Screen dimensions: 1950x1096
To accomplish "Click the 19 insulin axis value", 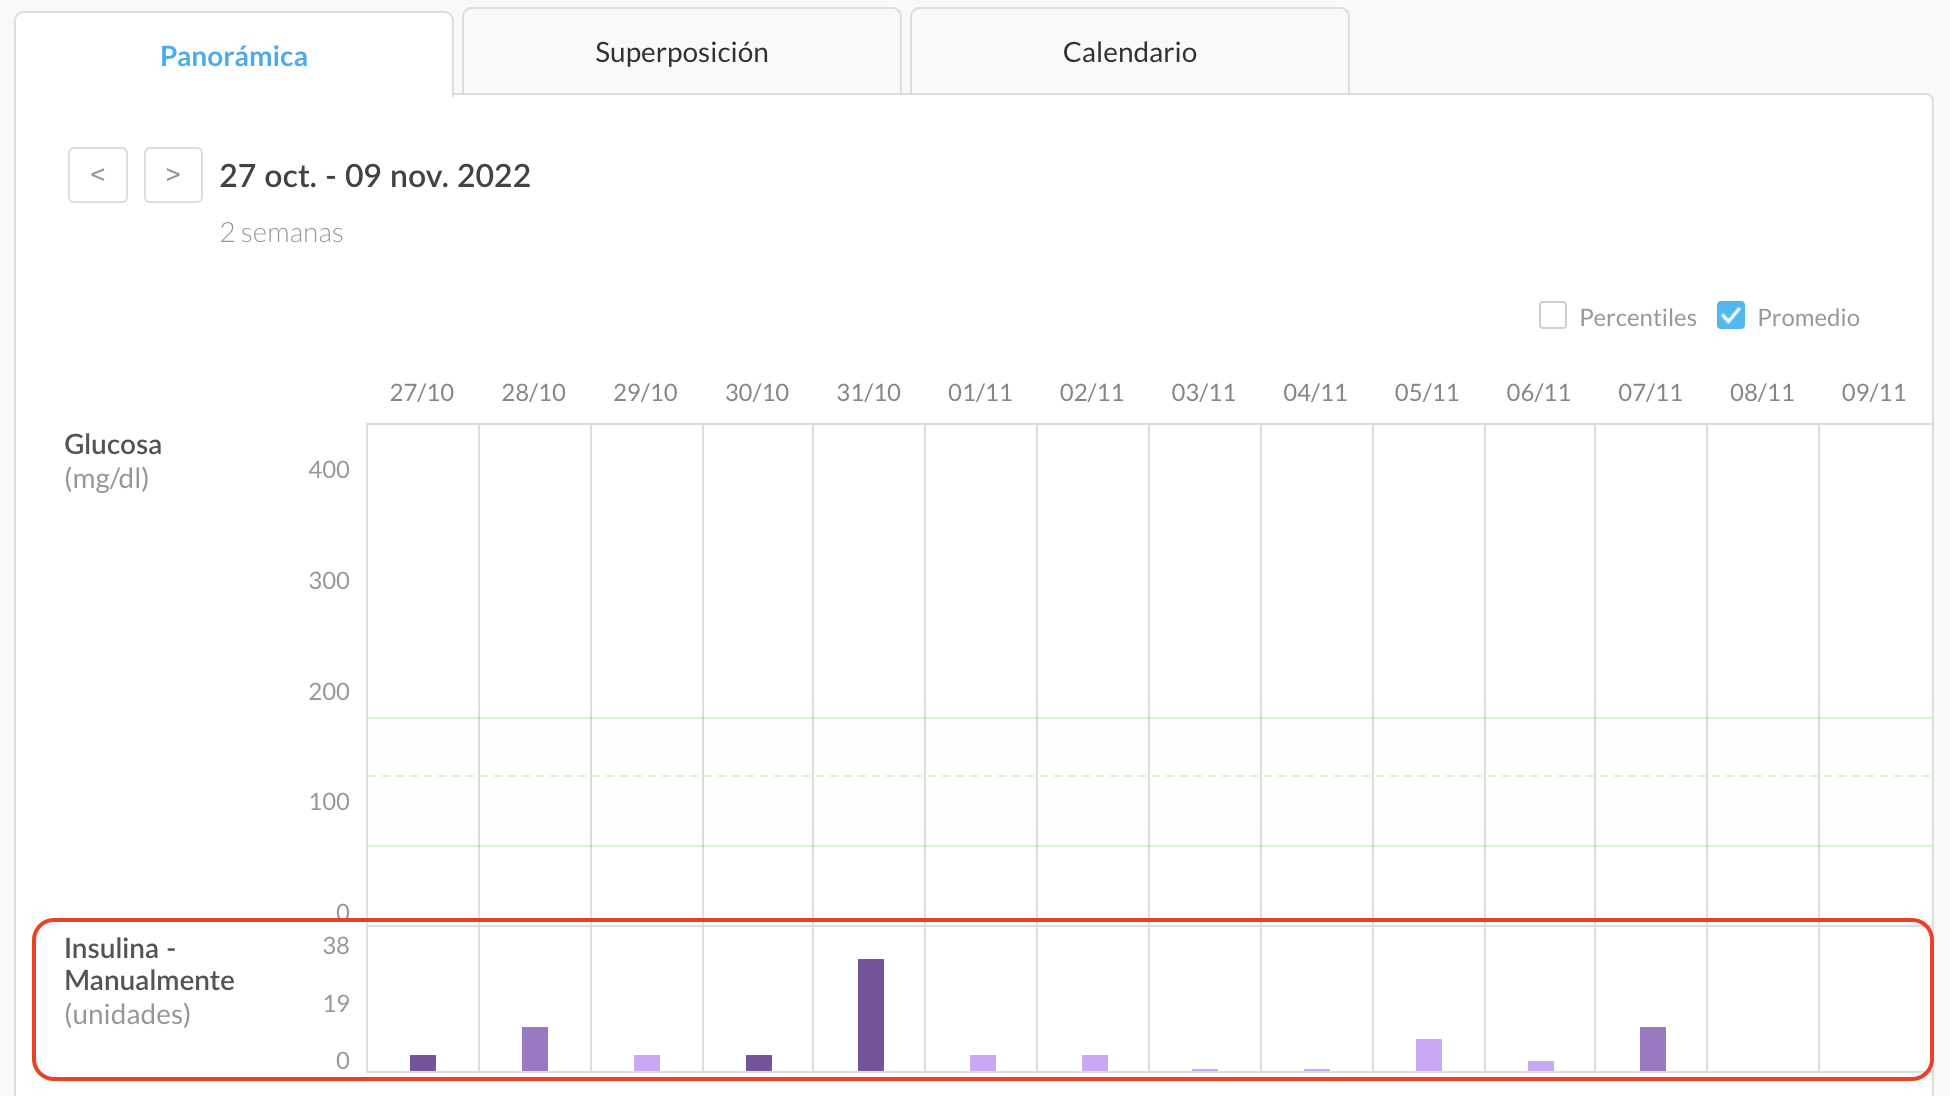I will point(336,1004).
